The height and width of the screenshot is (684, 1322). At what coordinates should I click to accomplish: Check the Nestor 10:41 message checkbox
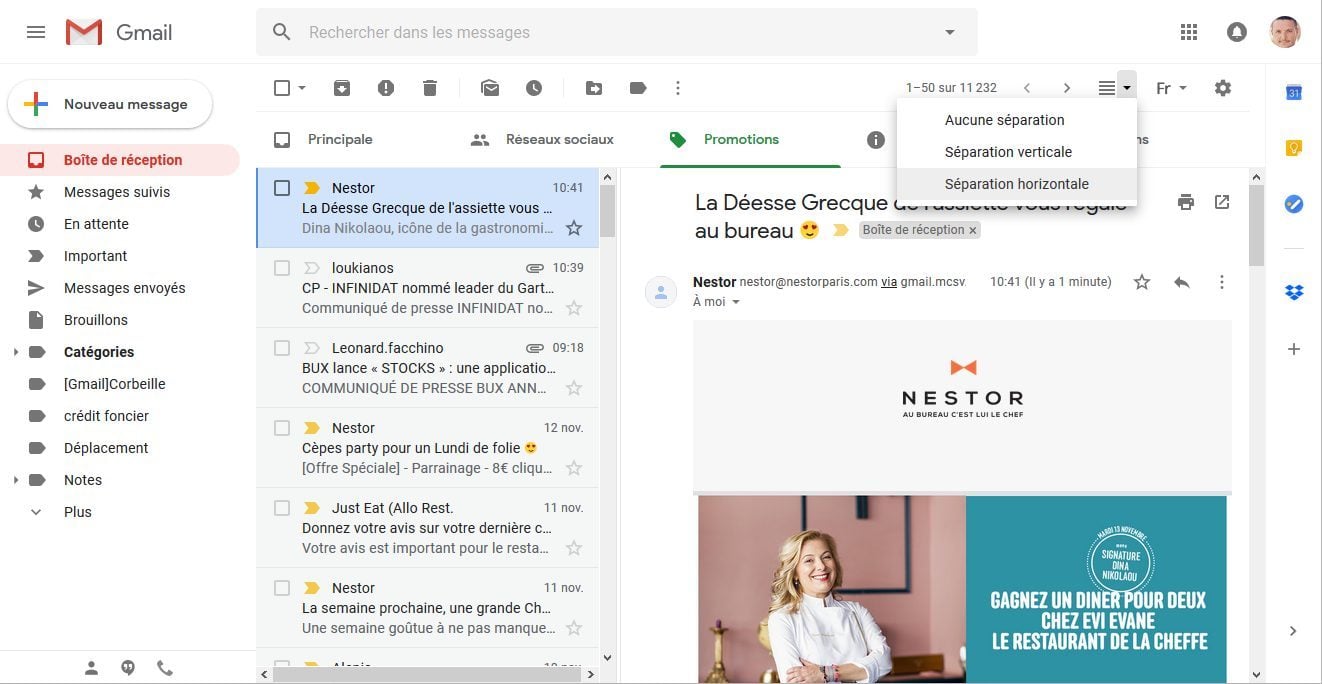(282, 188)
